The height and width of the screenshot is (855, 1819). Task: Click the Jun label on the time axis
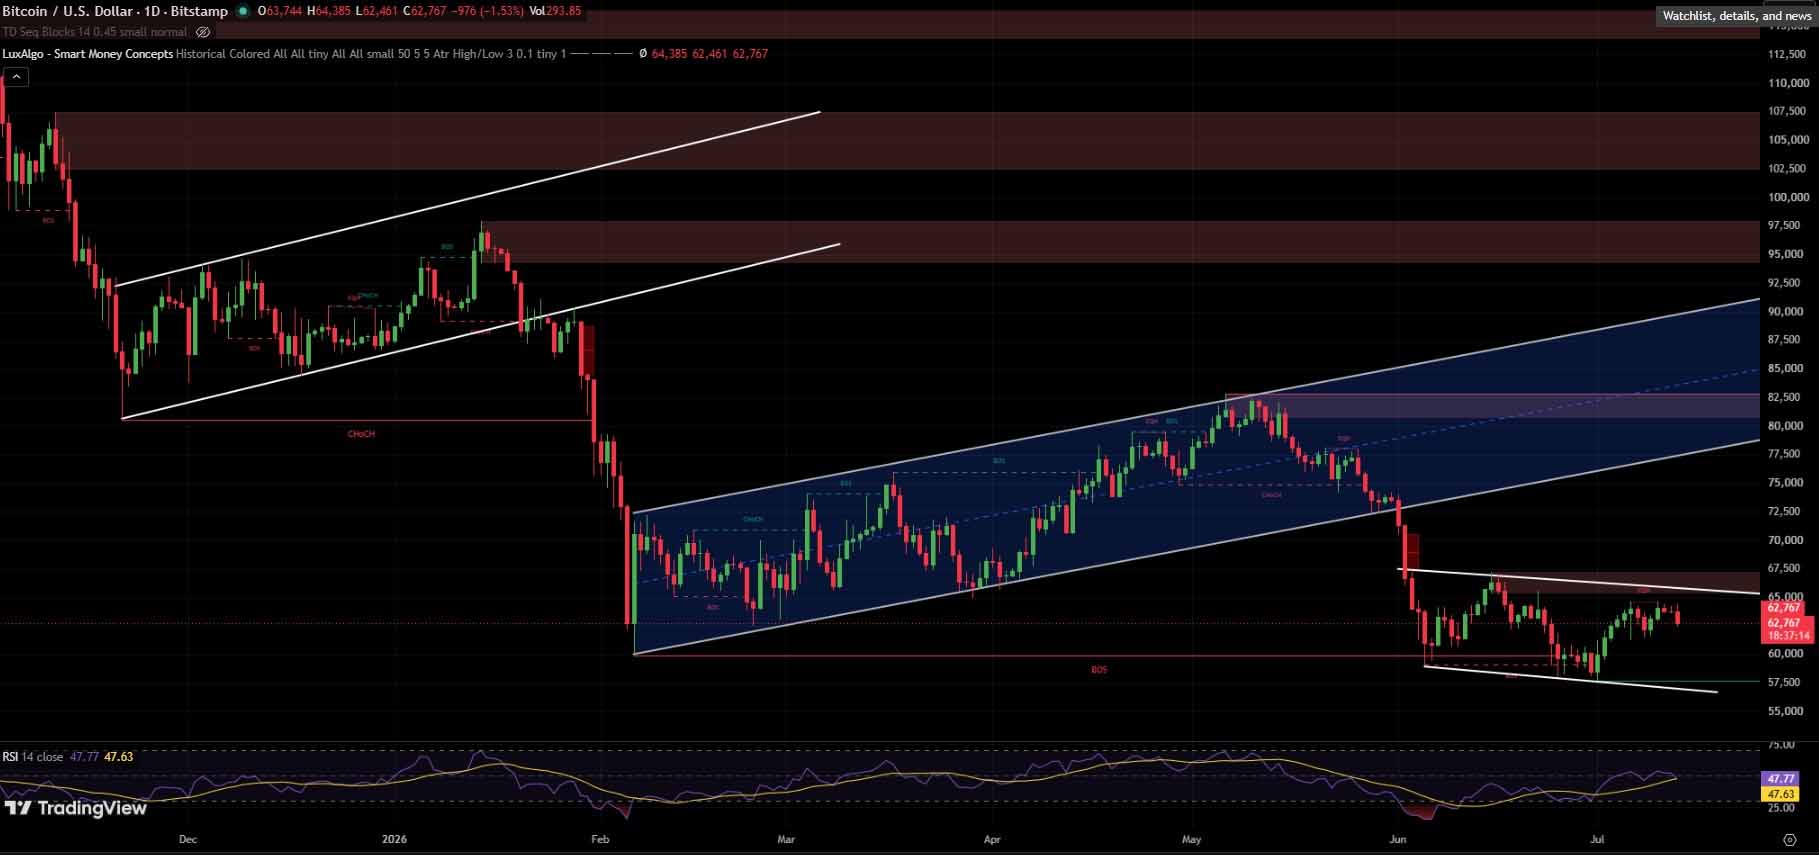click(x=1398, y=840)
